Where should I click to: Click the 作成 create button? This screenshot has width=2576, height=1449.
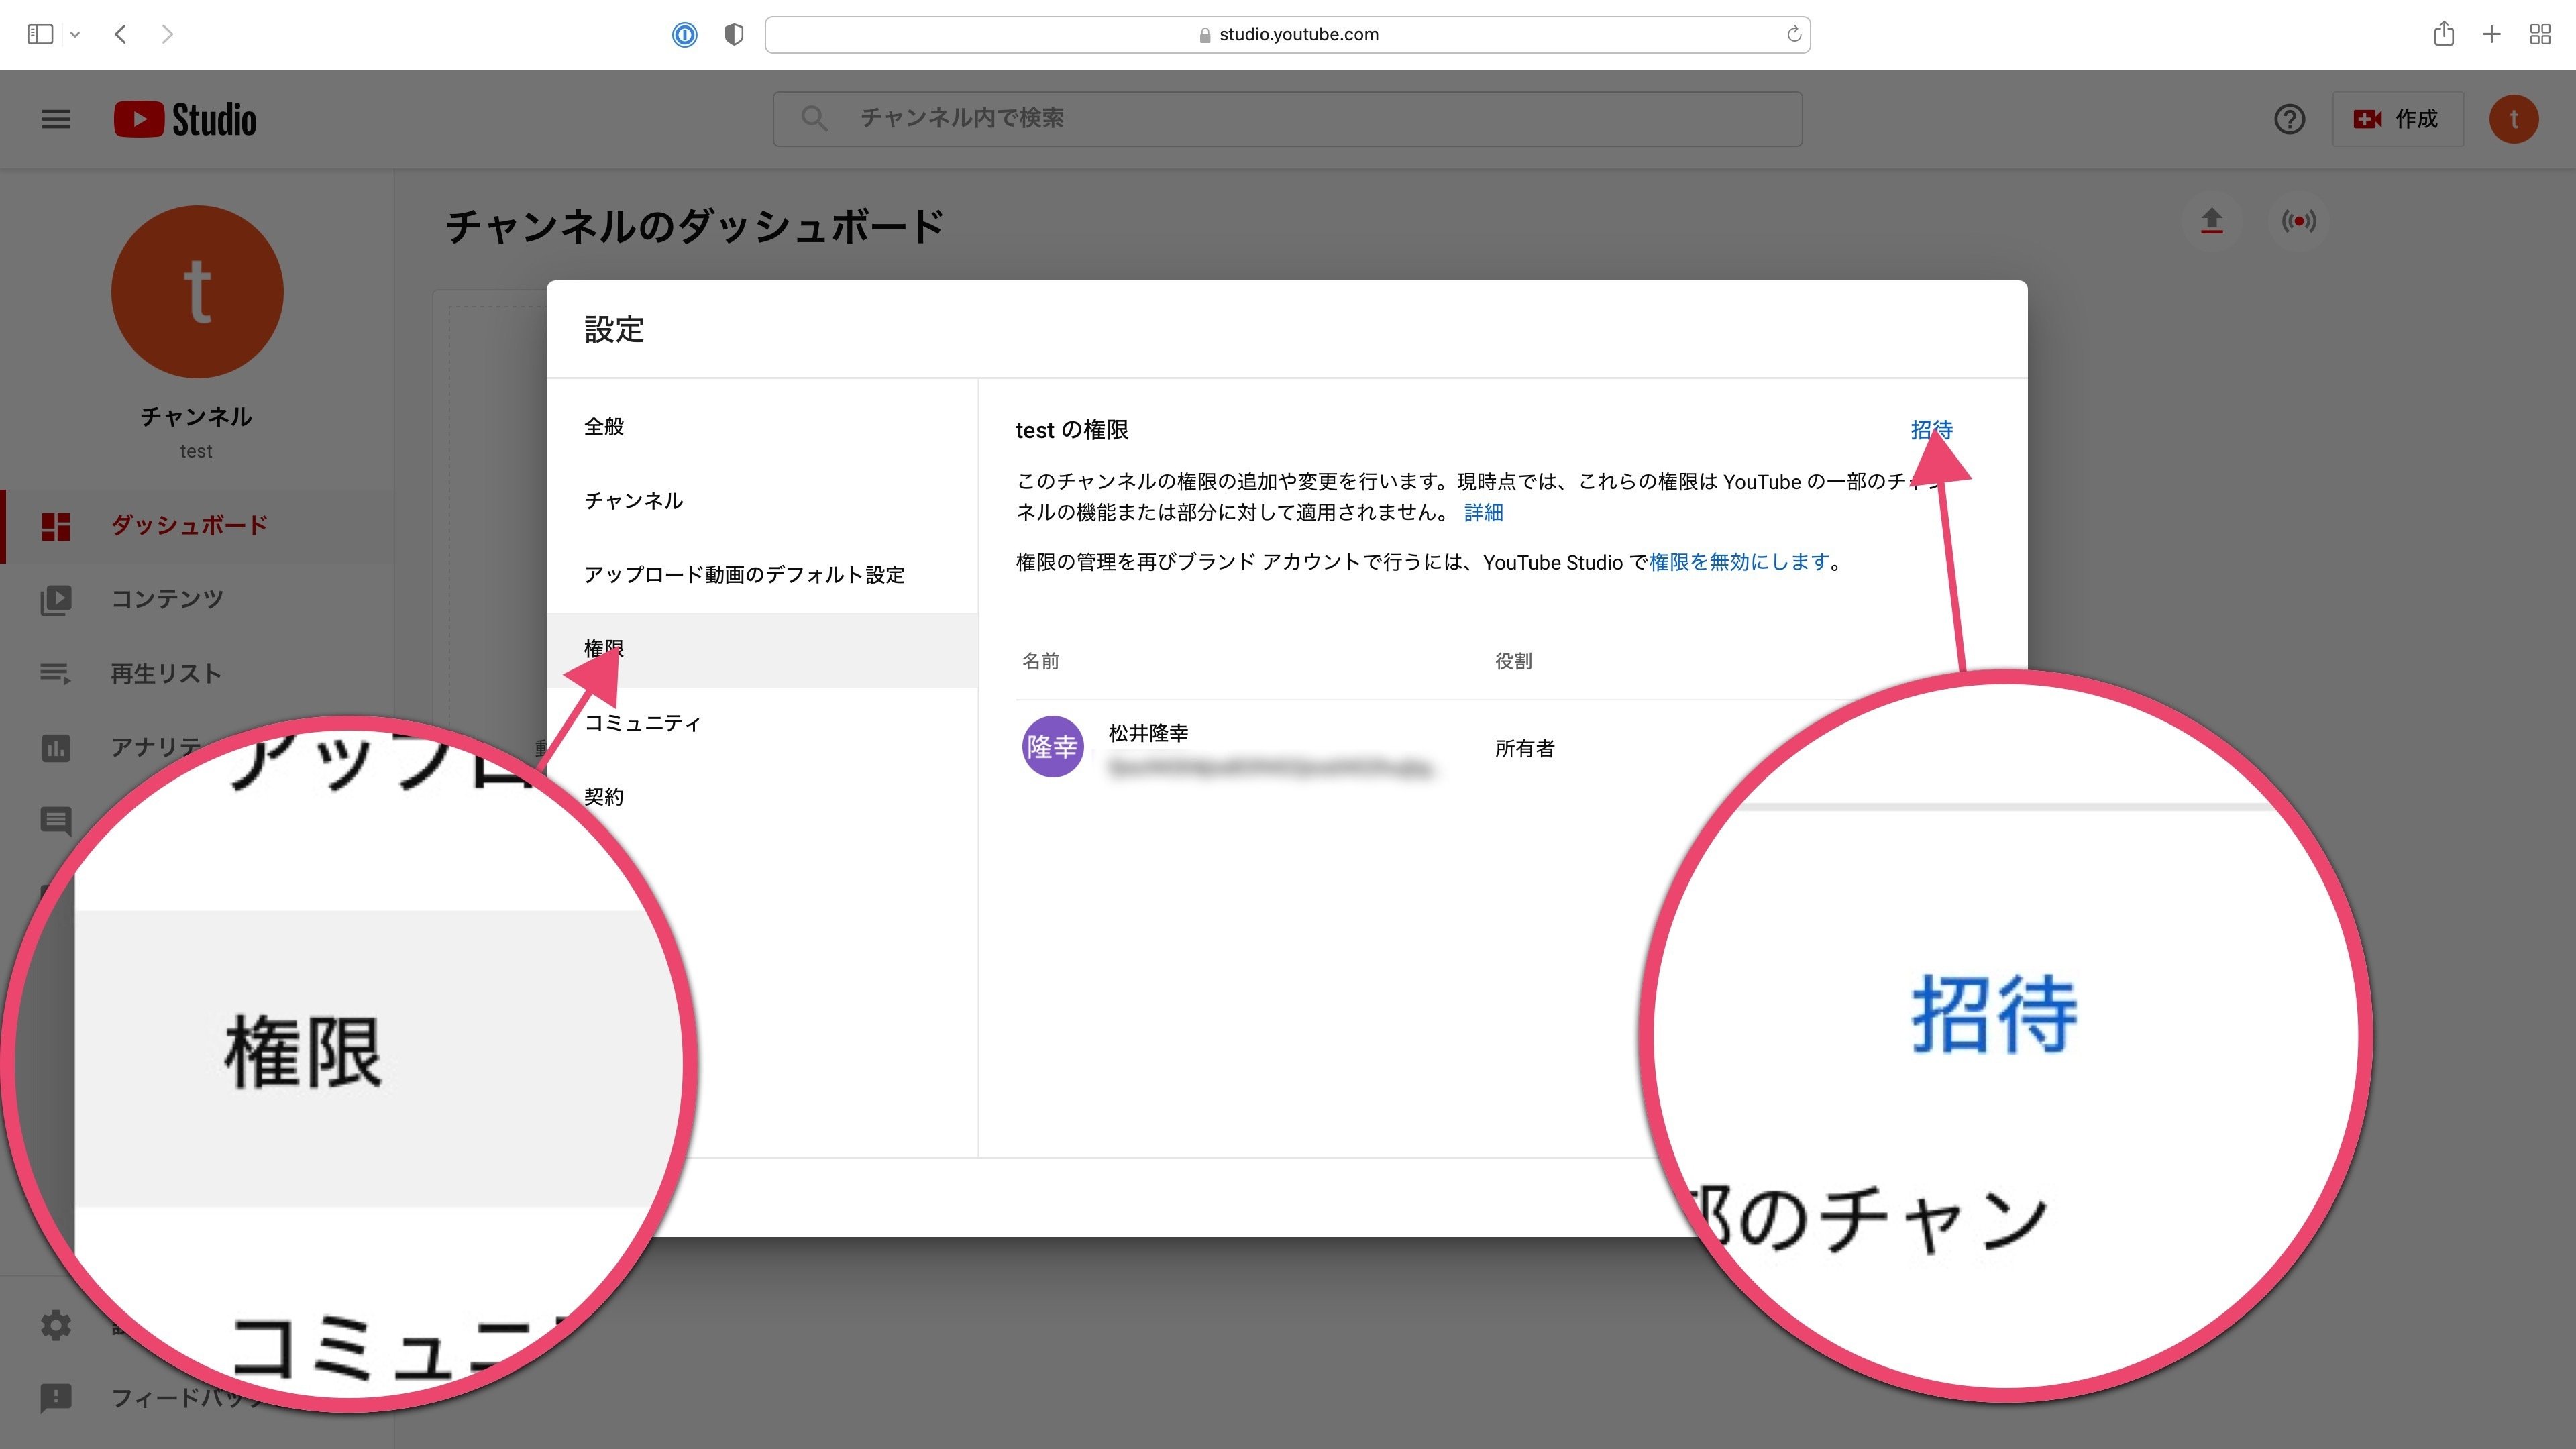(2397, 119)
